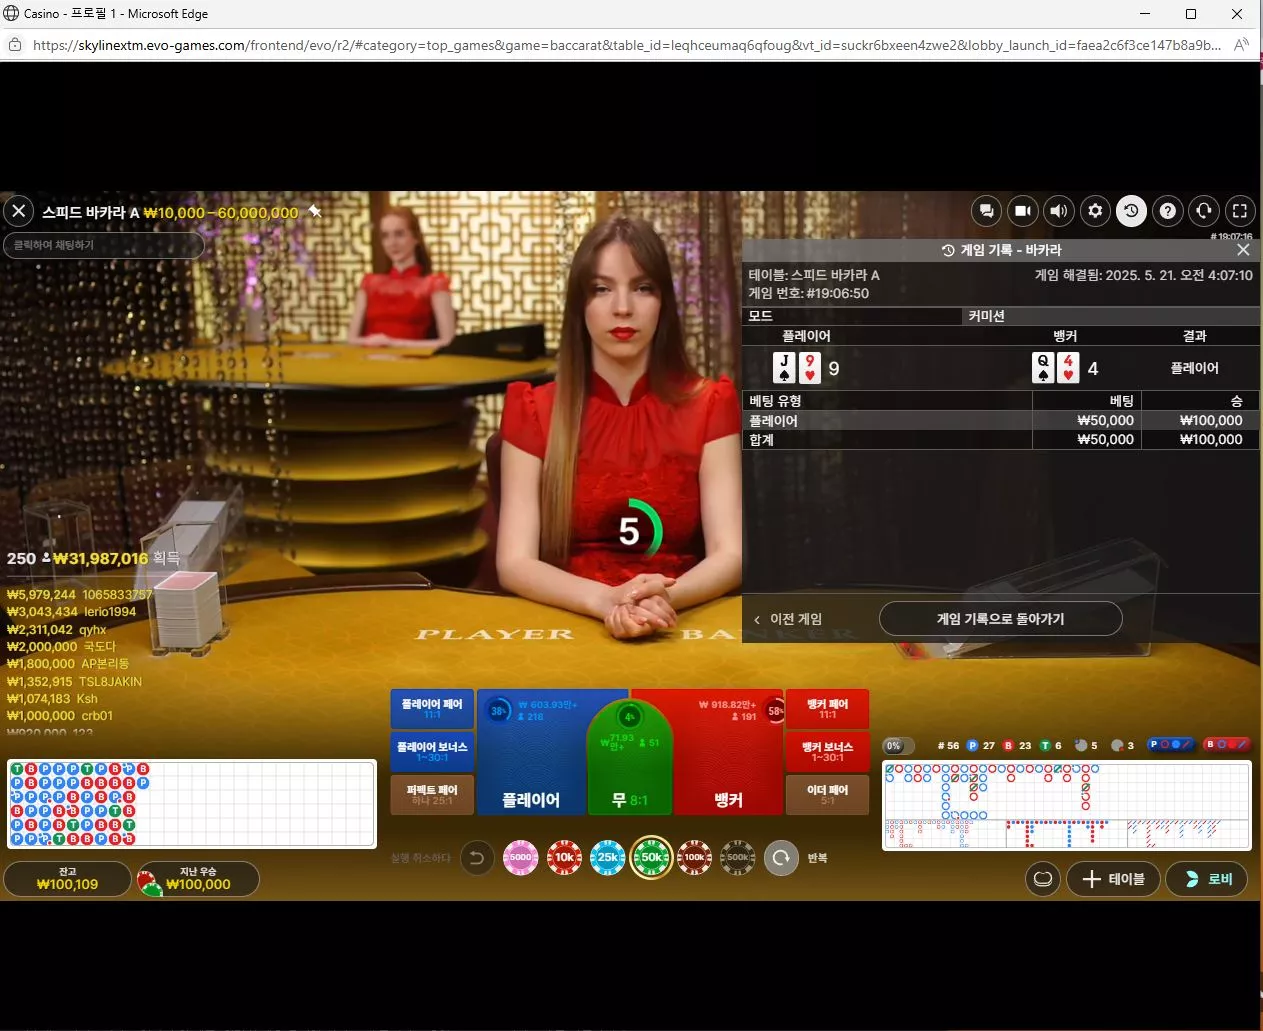Open help question mark icon
The height and width of the screenshot is (1031, 1263).
1167,211
